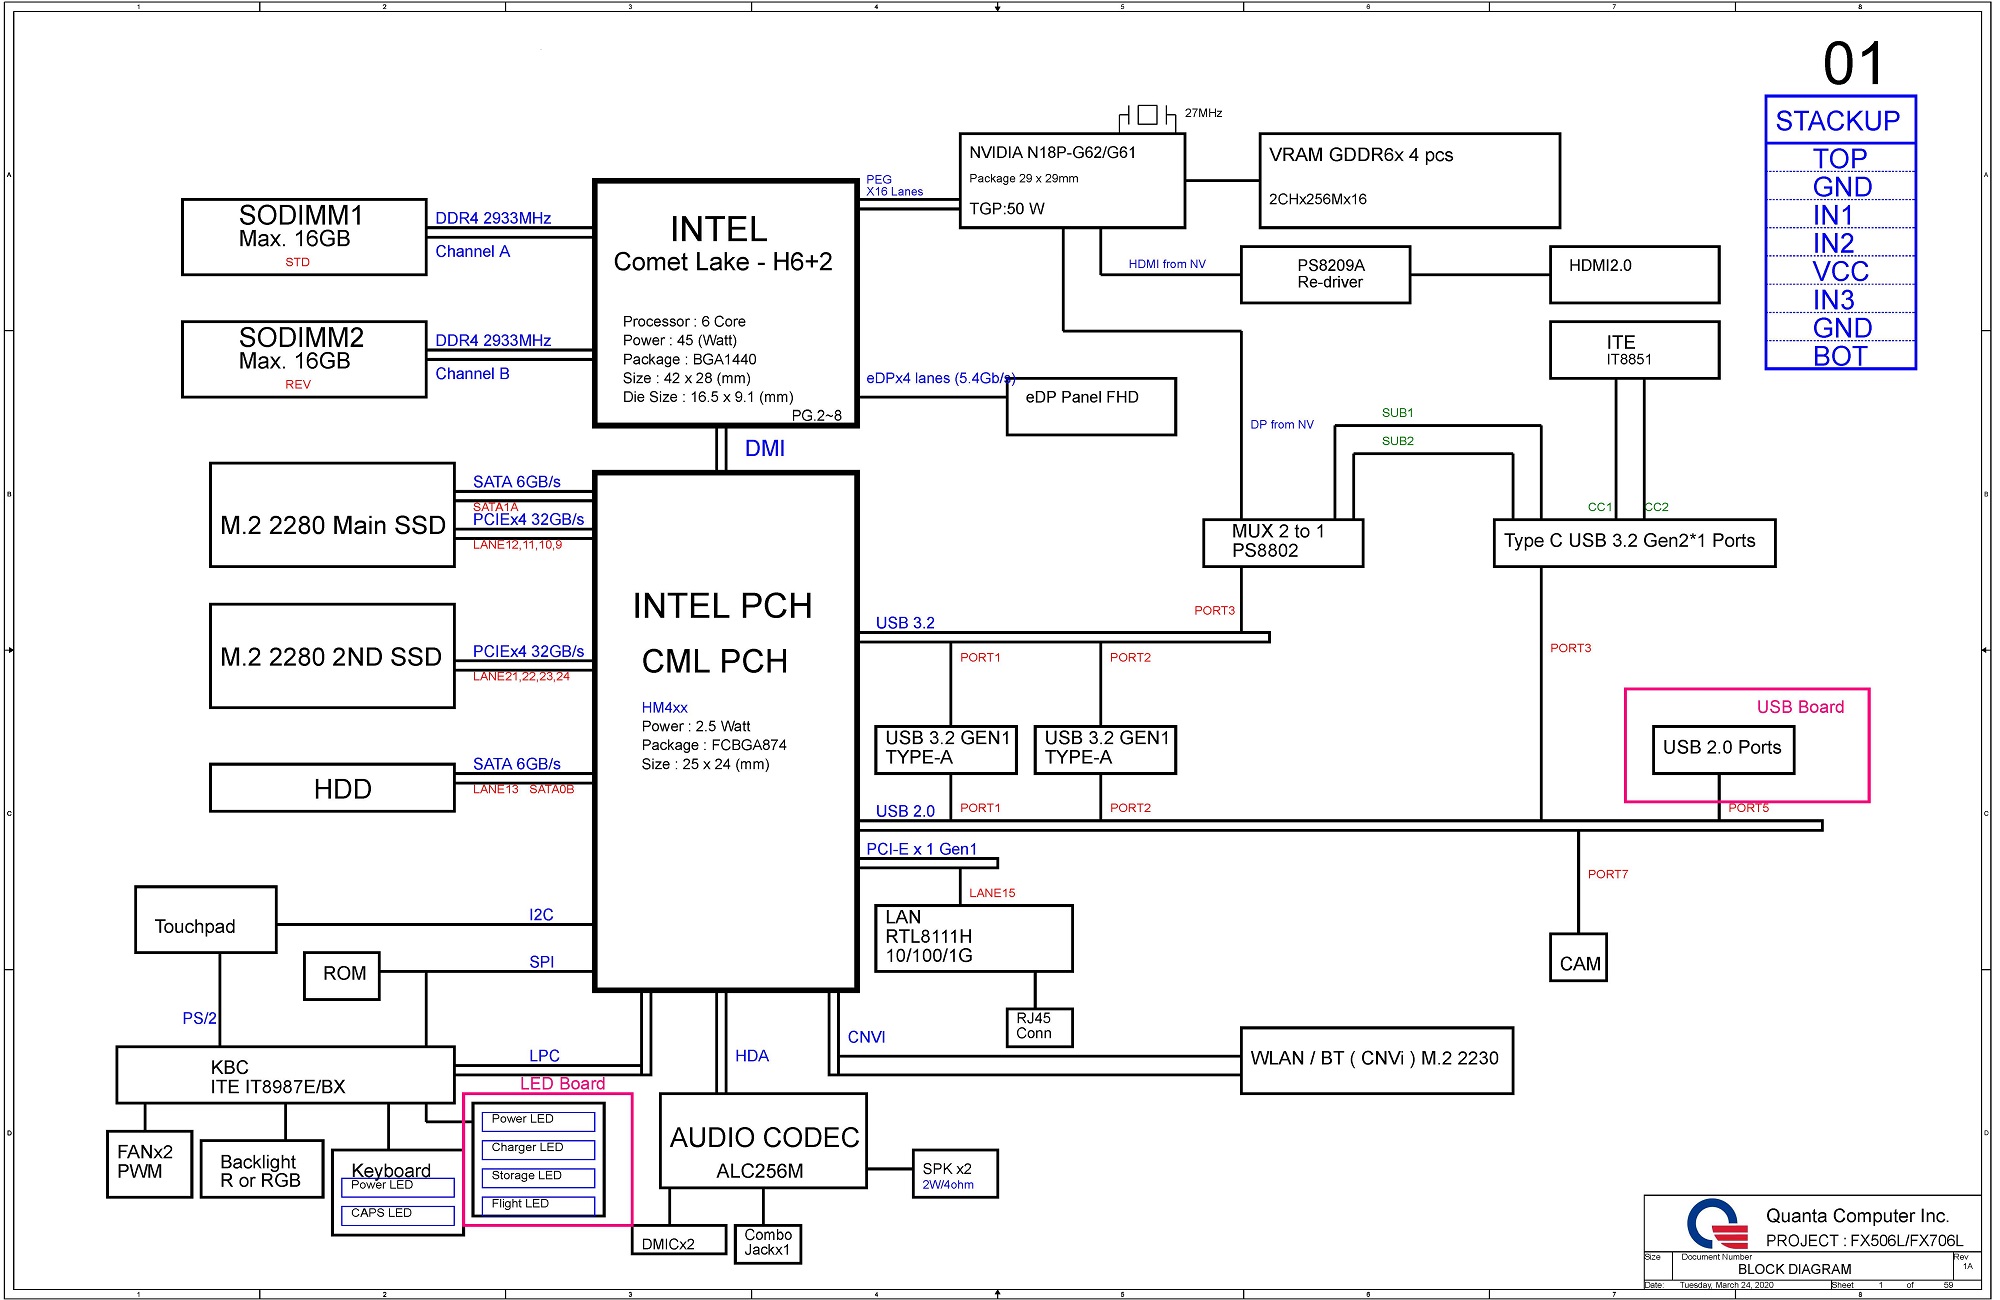
Task: Select the M.2 2280 Main SSD block
Action: click(x=332, y=515)
